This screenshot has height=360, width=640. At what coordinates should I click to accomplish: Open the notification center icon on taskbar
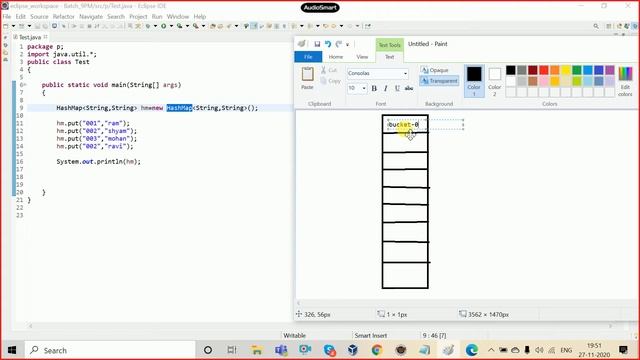pos(623,350)
